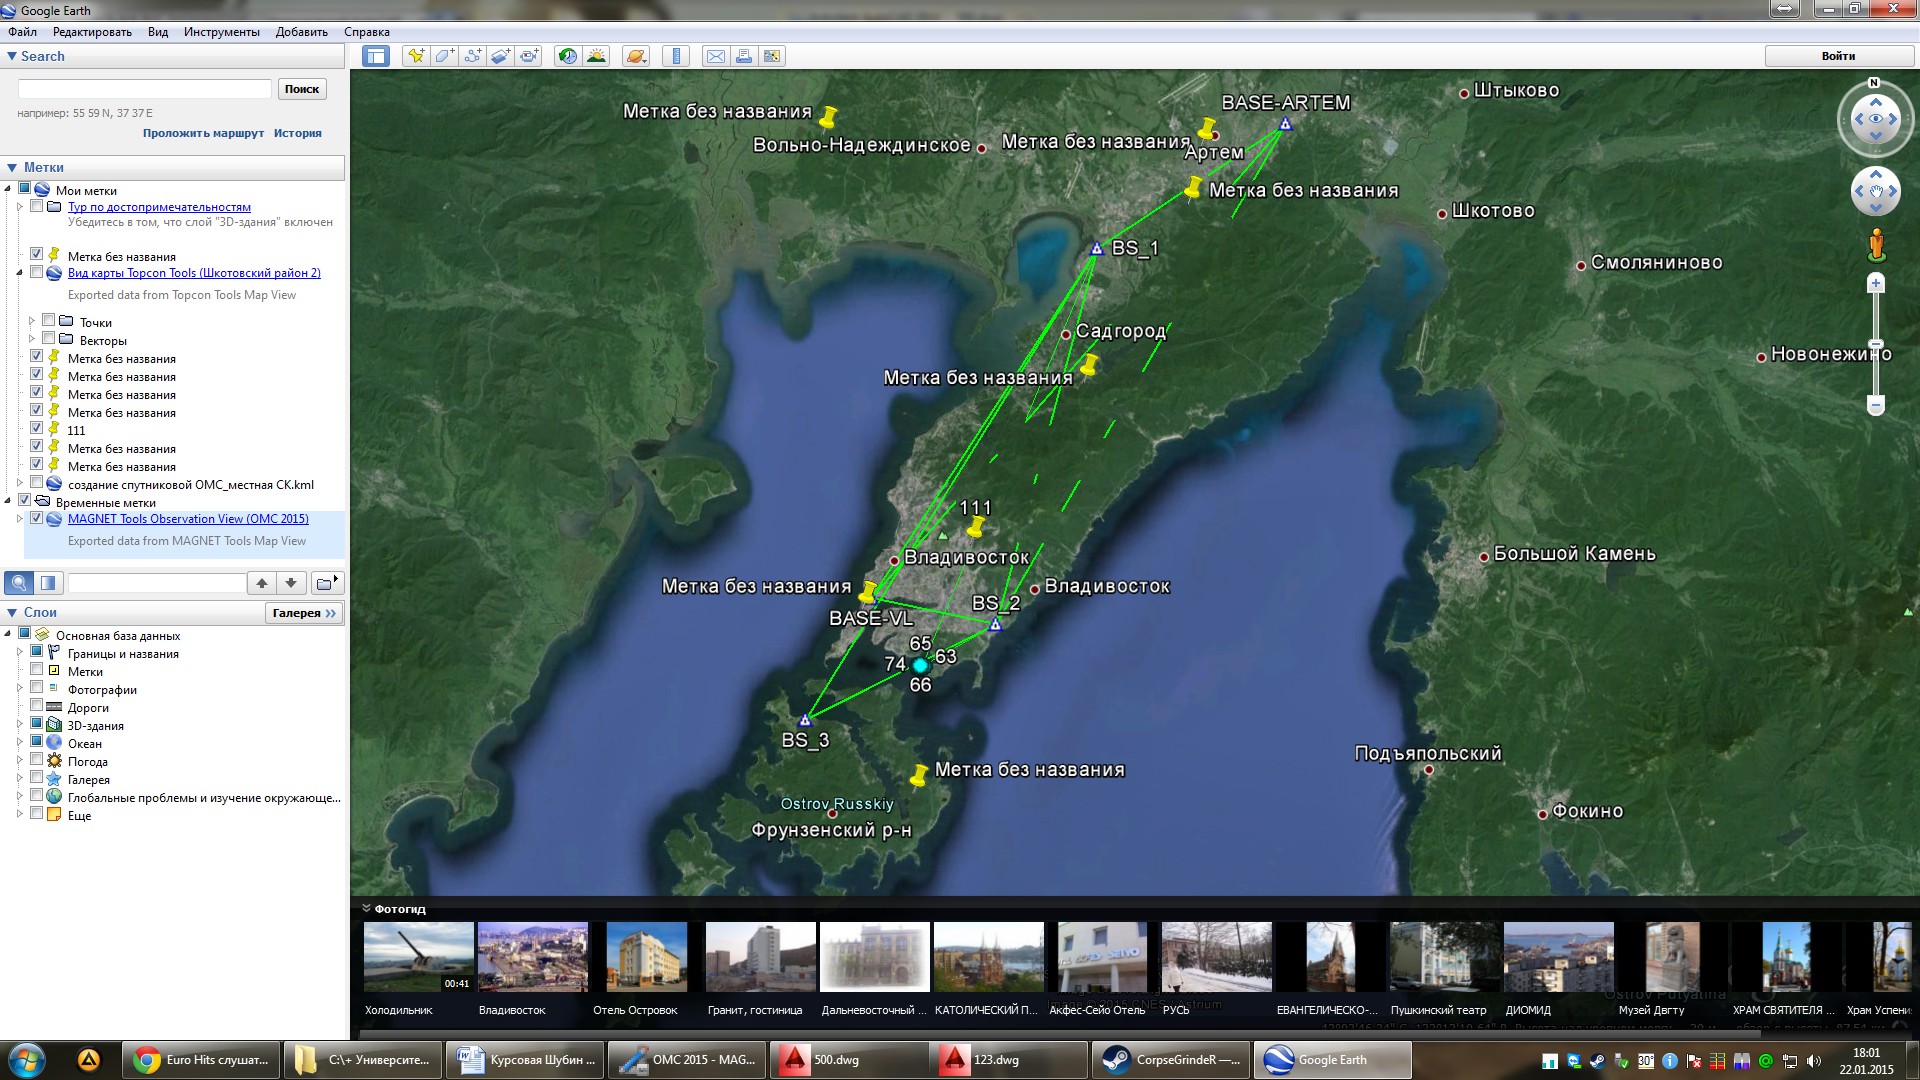Open the Владивосток photo thumbnail
Screen dimensions: 1920x1080
click(533, 957)
